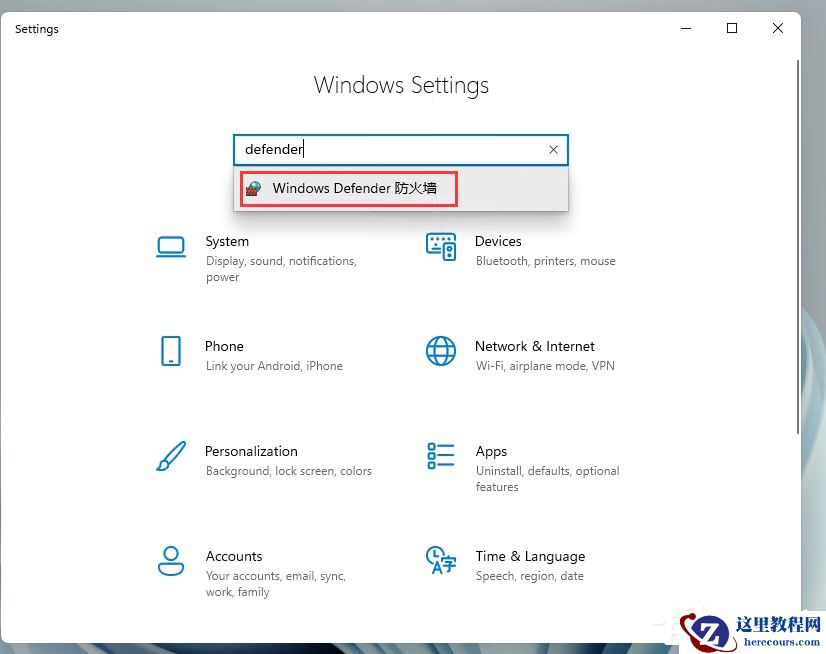The image size is (826, 654).
Task: Open Accounts settings via the person icon
Action: tap(171, 561)
